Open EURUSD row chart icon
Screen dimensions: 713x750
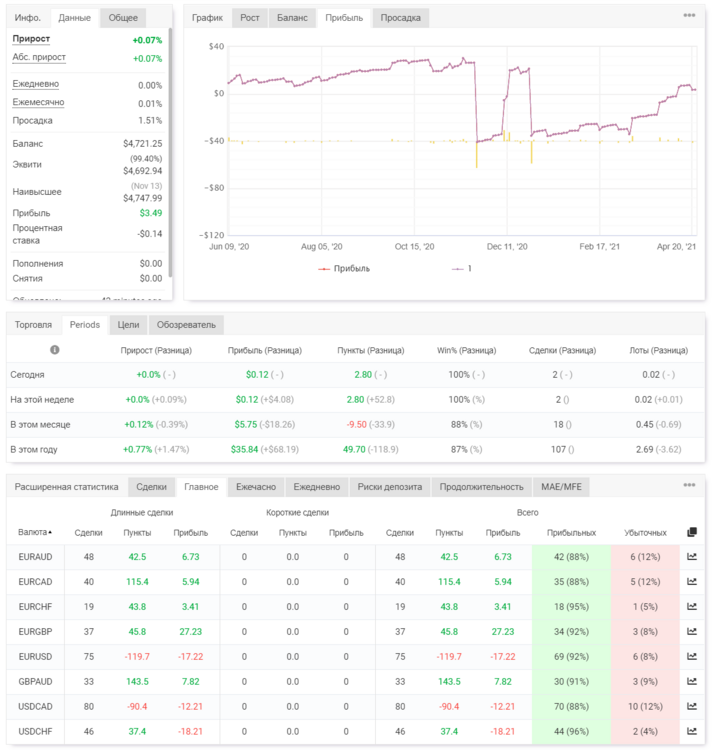[692, 656]
